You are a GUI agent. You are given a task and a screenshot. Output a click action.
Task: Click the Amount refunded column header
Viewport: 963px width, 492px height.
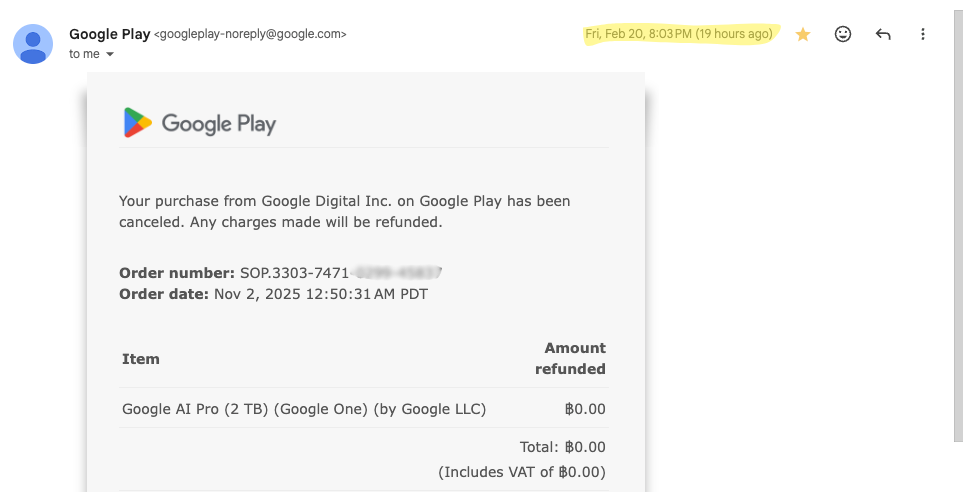tap(571, 358)
